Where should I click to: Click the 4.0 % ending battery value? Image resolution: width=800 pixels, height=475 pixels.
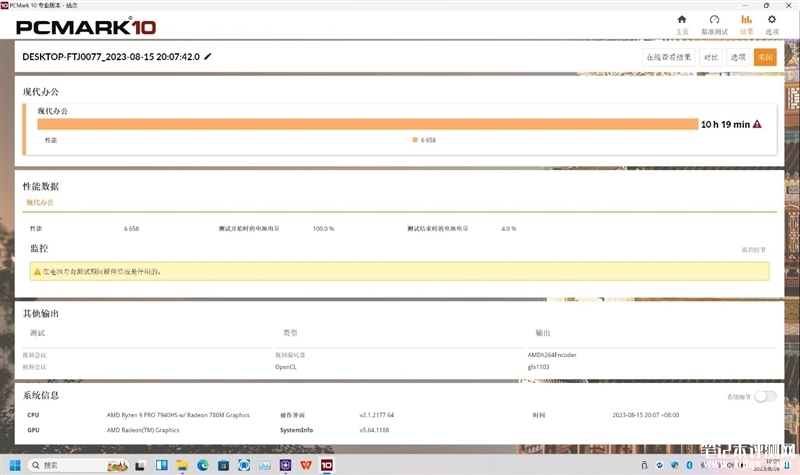509,229
